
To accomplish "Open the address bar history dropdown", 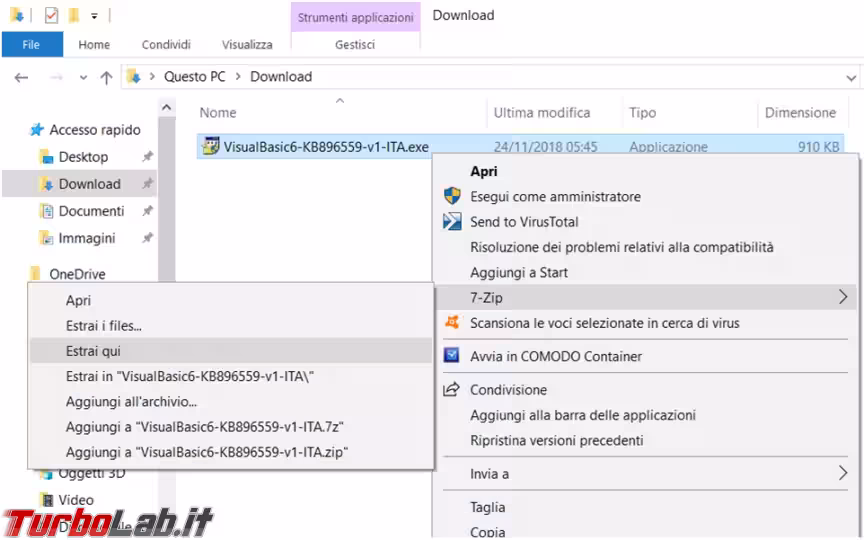I will [x=851, y=78].
